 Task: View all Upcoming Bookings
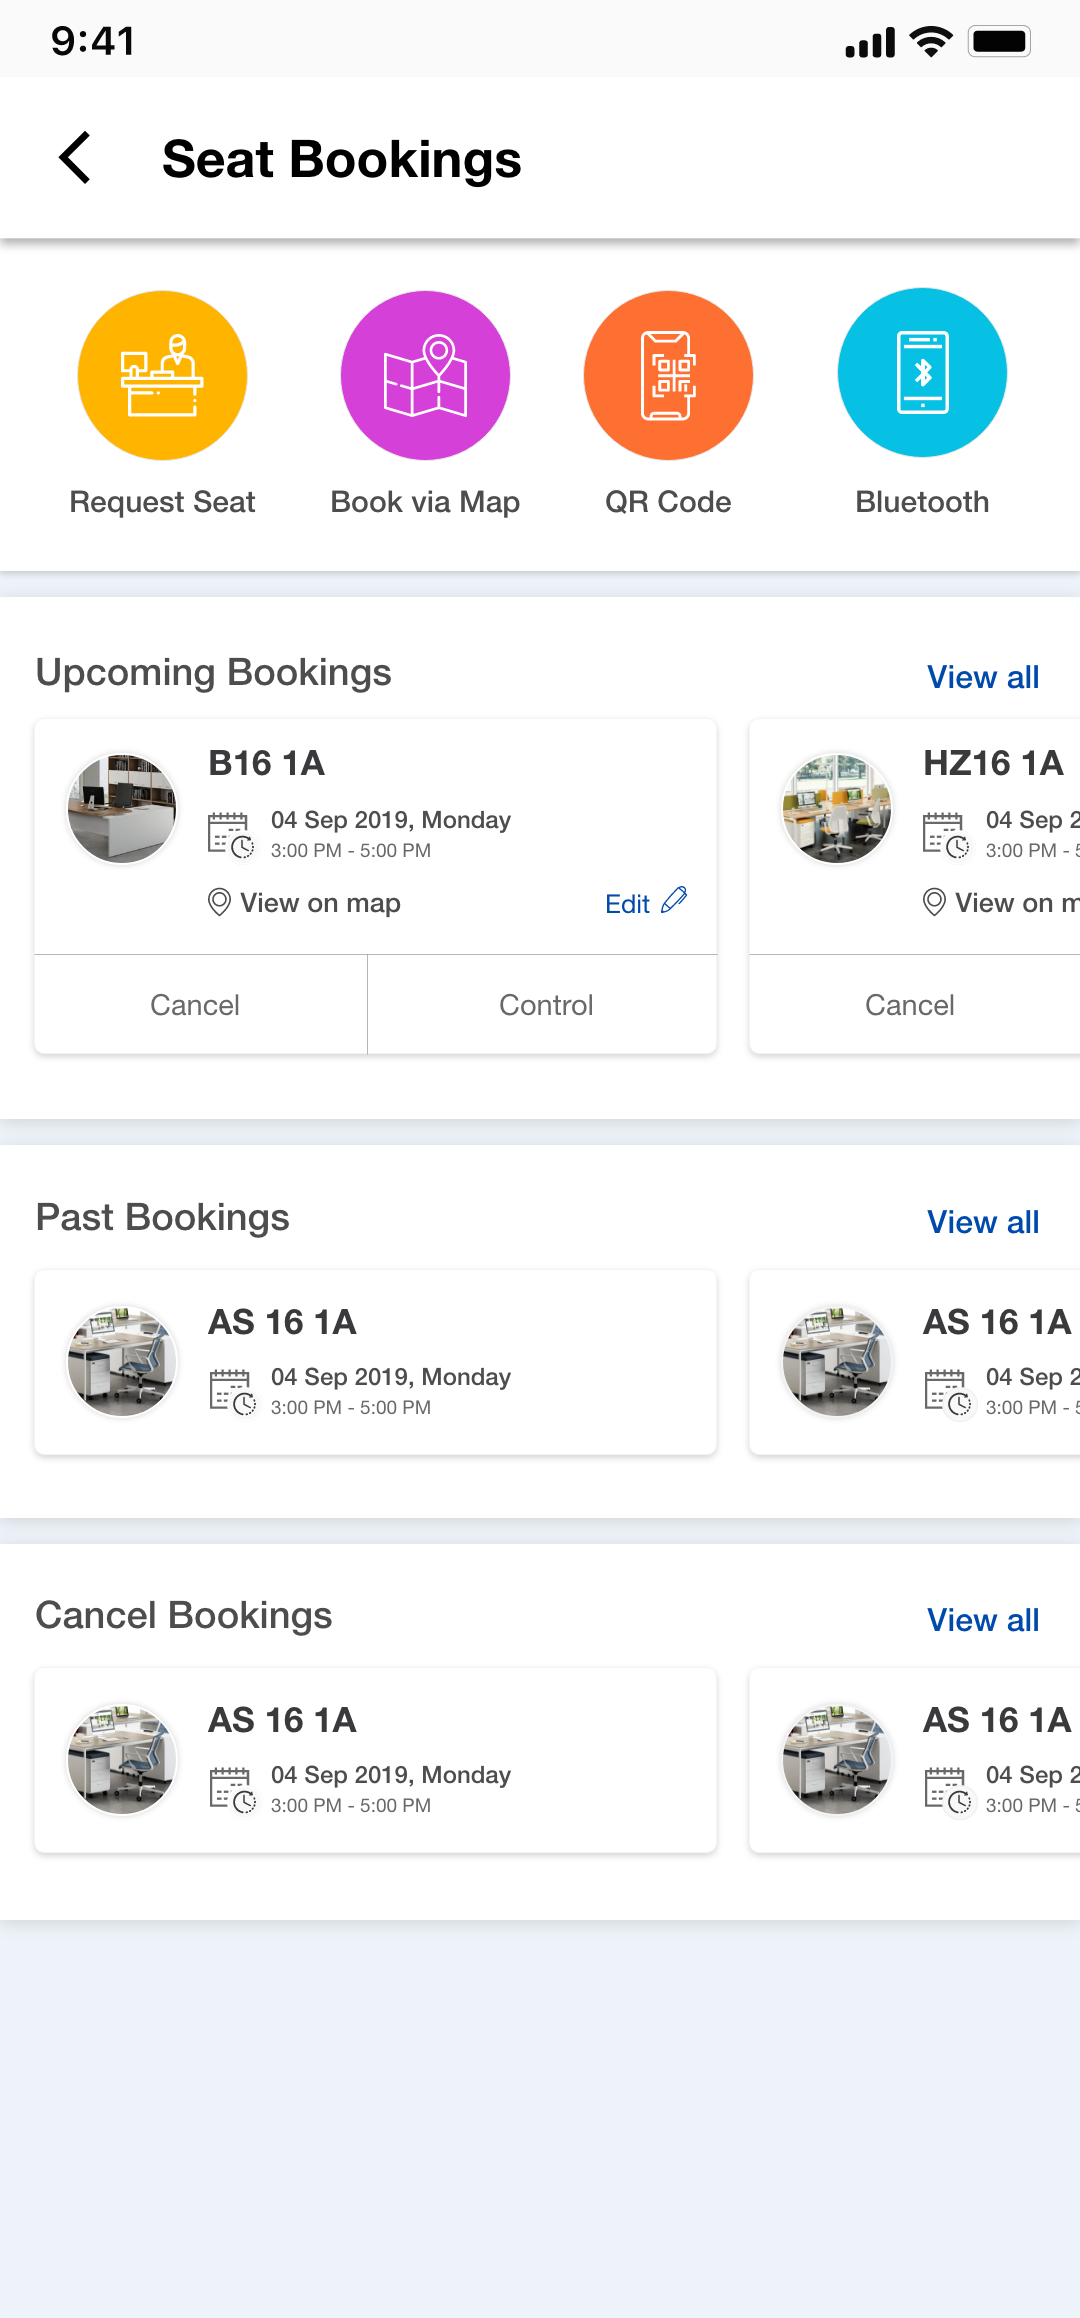coord(982,677)
